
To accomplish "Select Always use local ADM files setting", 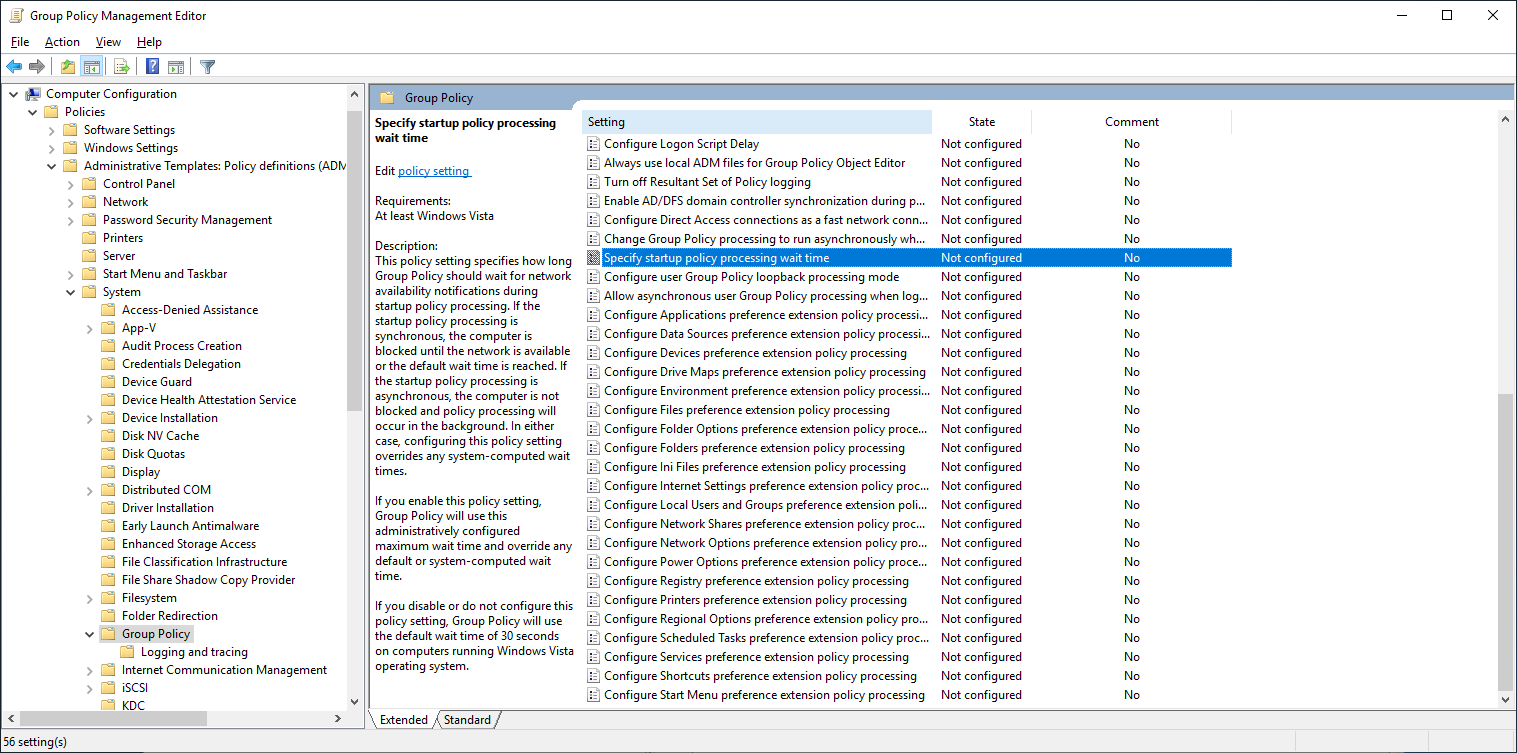I will click(754, 163).
